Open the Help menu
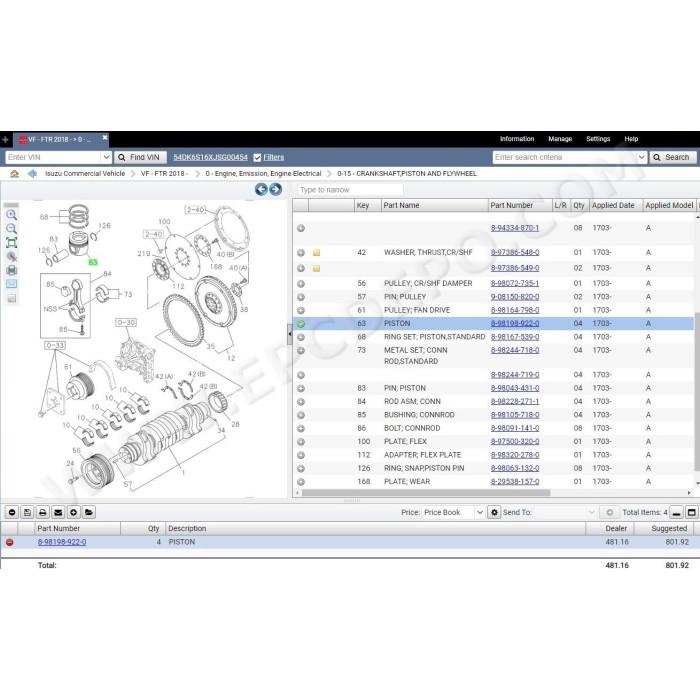This screenshot has width=700, height=700. tap(631, 139)
